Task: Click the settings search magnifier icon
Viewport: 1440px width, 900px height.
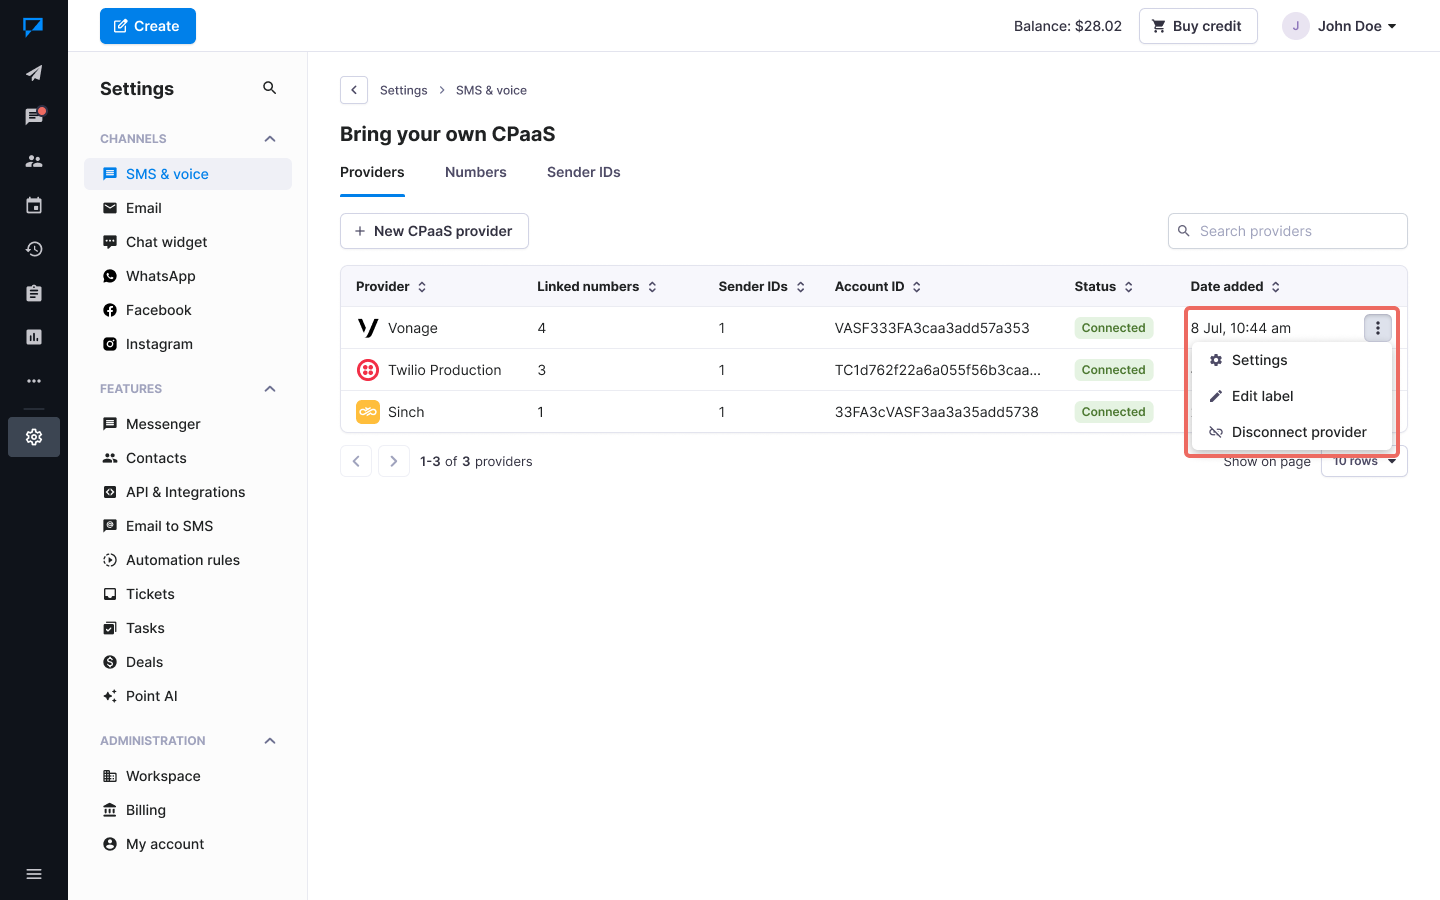Action: pyautogui.click(x=269, y=88)
